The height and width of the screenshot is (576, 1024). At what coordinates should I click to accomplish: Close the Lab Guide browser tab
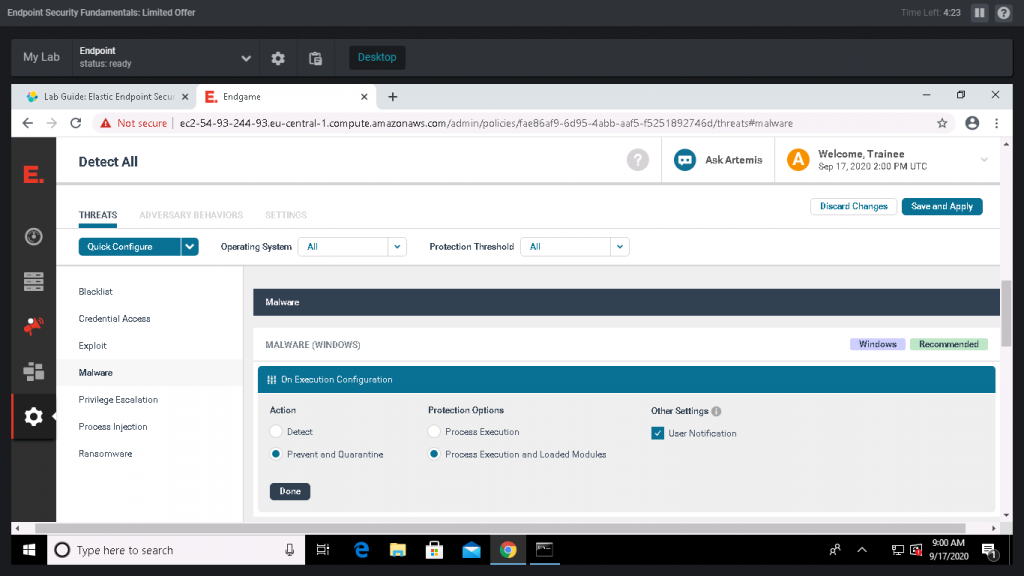[185, 97]
